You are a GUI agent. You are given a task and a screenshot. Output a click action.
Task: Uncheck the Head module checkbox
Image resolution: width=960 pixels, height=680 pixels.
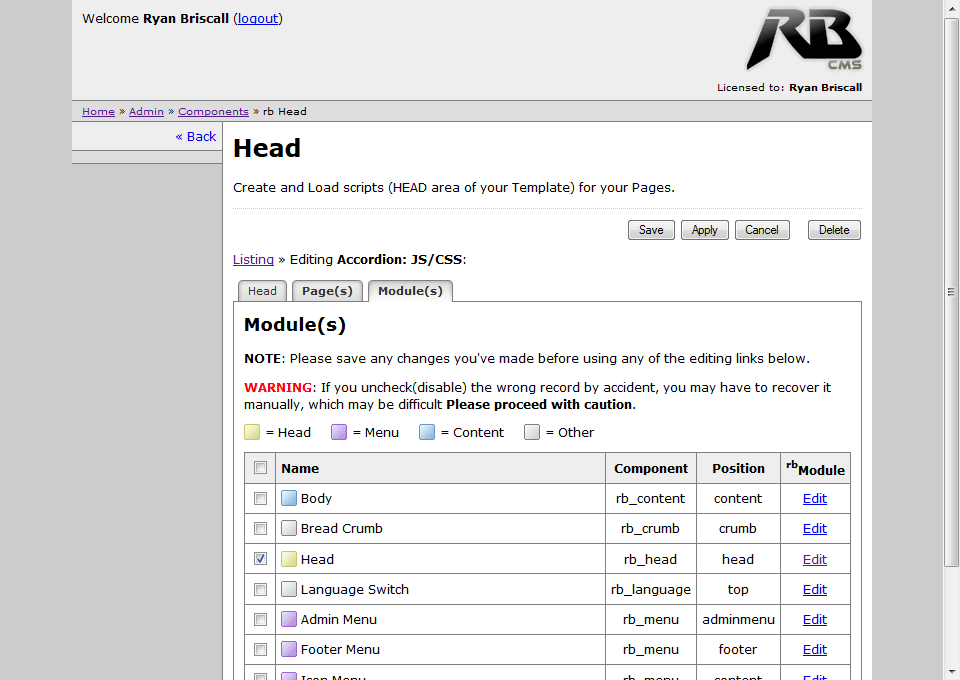tap(261, 559)
